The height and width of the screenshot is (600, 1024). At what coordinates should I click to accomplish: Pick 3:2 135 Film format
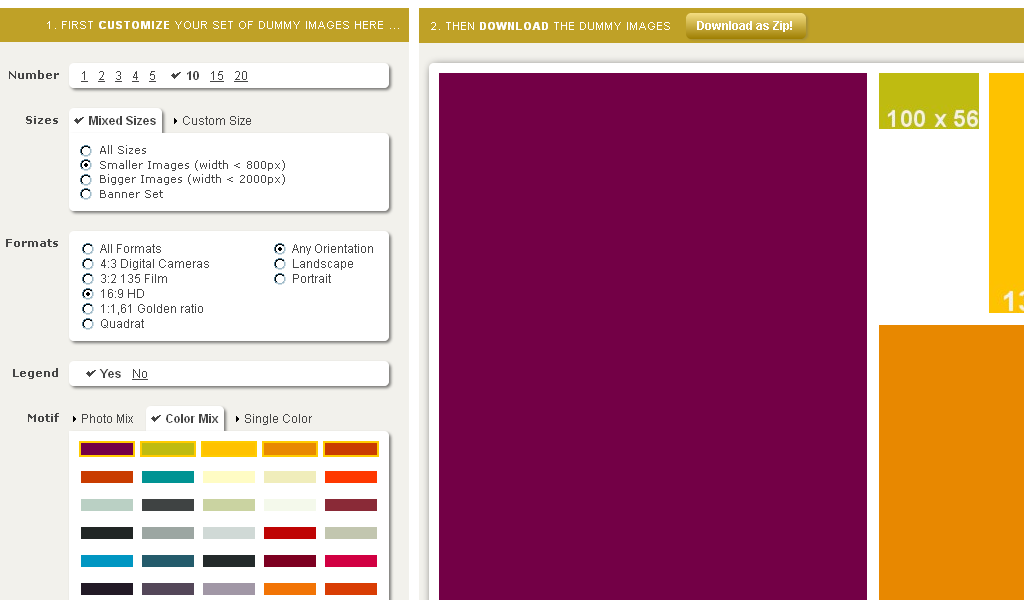[88, 279]
